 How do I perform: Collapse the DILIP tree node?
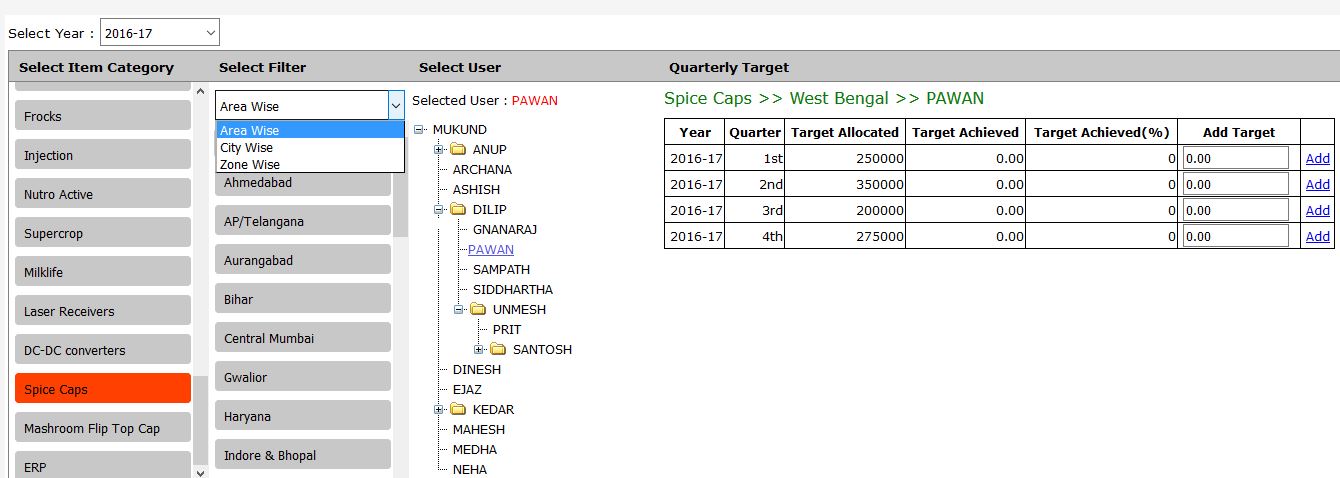pyautogui.click(x=438, y=210)
